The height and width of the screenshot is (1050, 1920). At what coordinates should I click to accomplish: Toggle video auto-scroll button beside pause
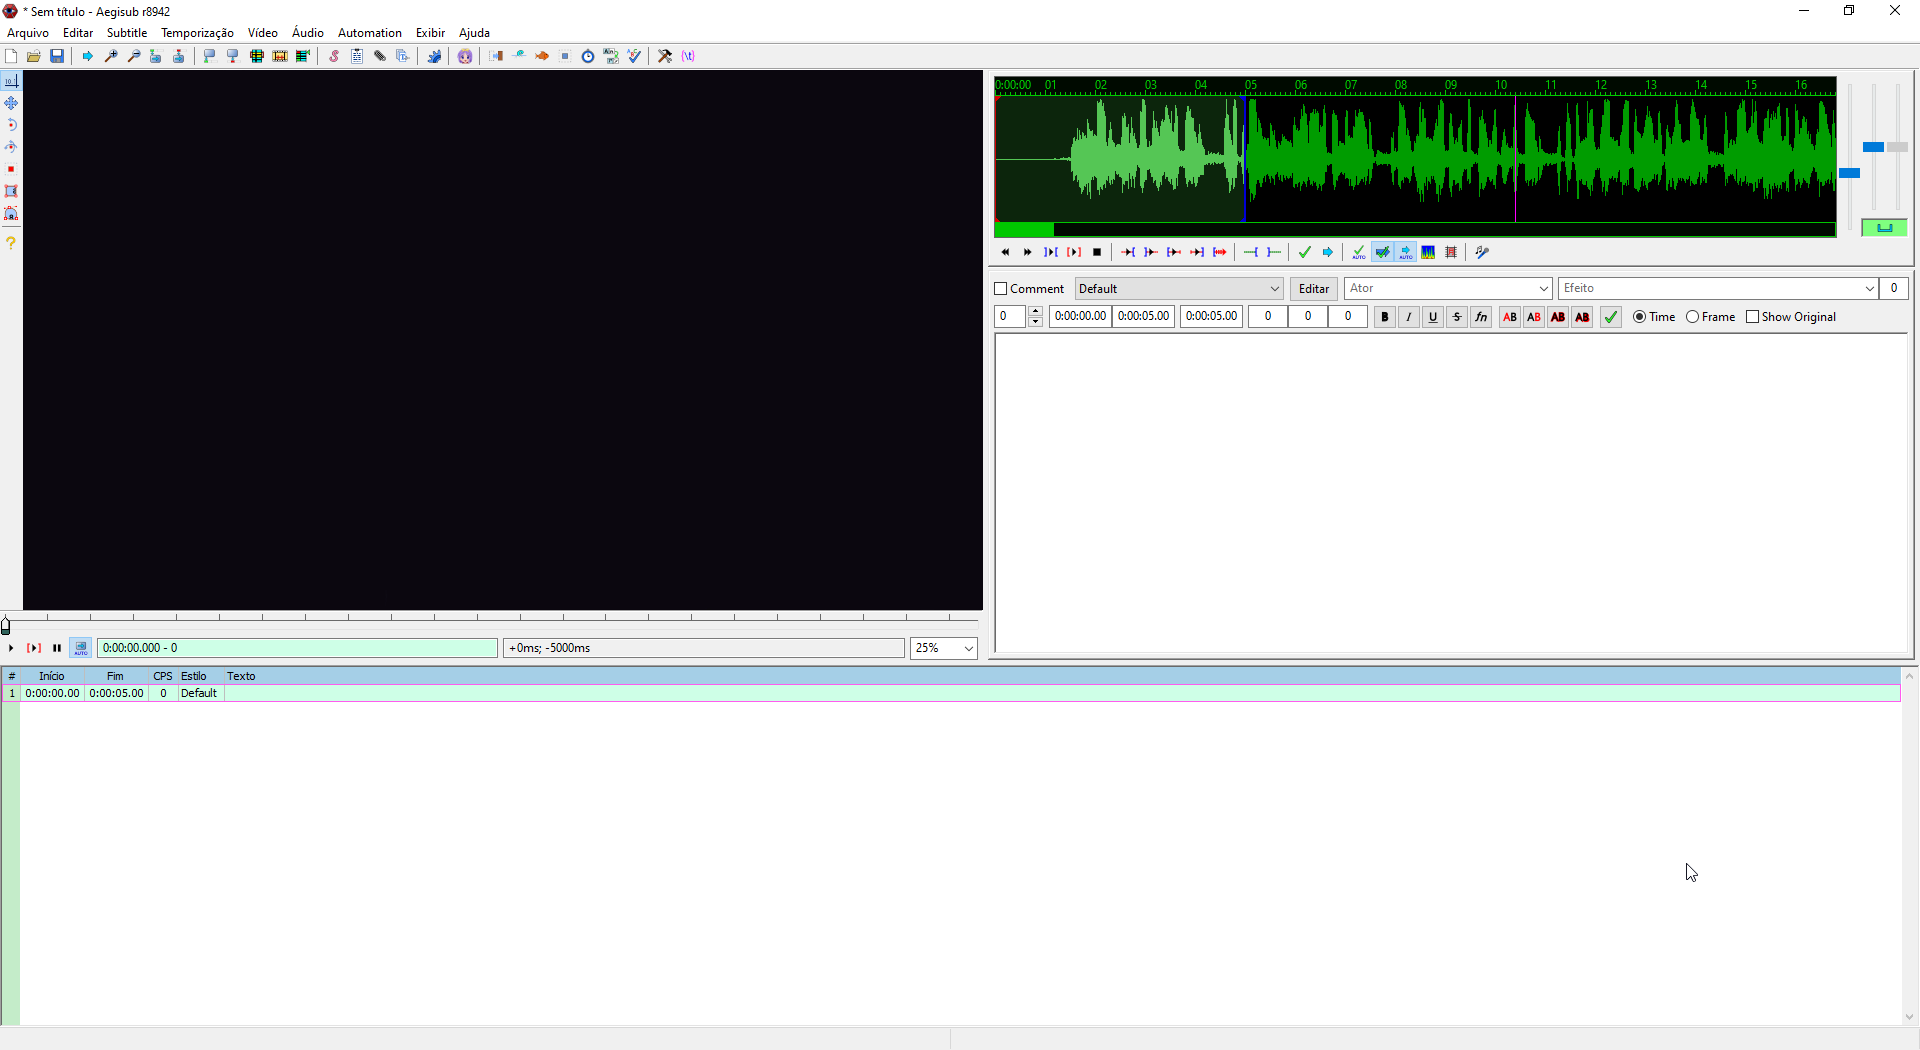pos(81,648)
